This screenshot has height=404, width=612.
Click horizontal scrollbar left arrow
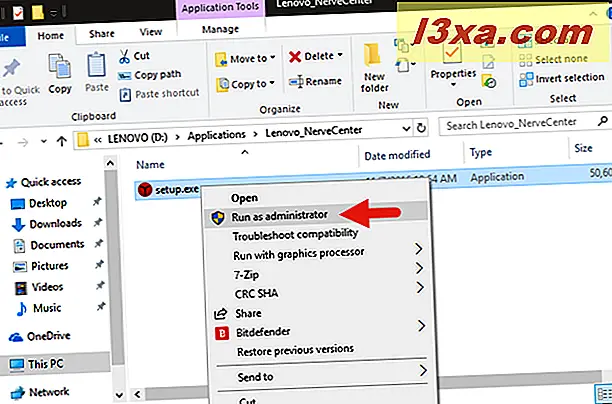[137, 394]
